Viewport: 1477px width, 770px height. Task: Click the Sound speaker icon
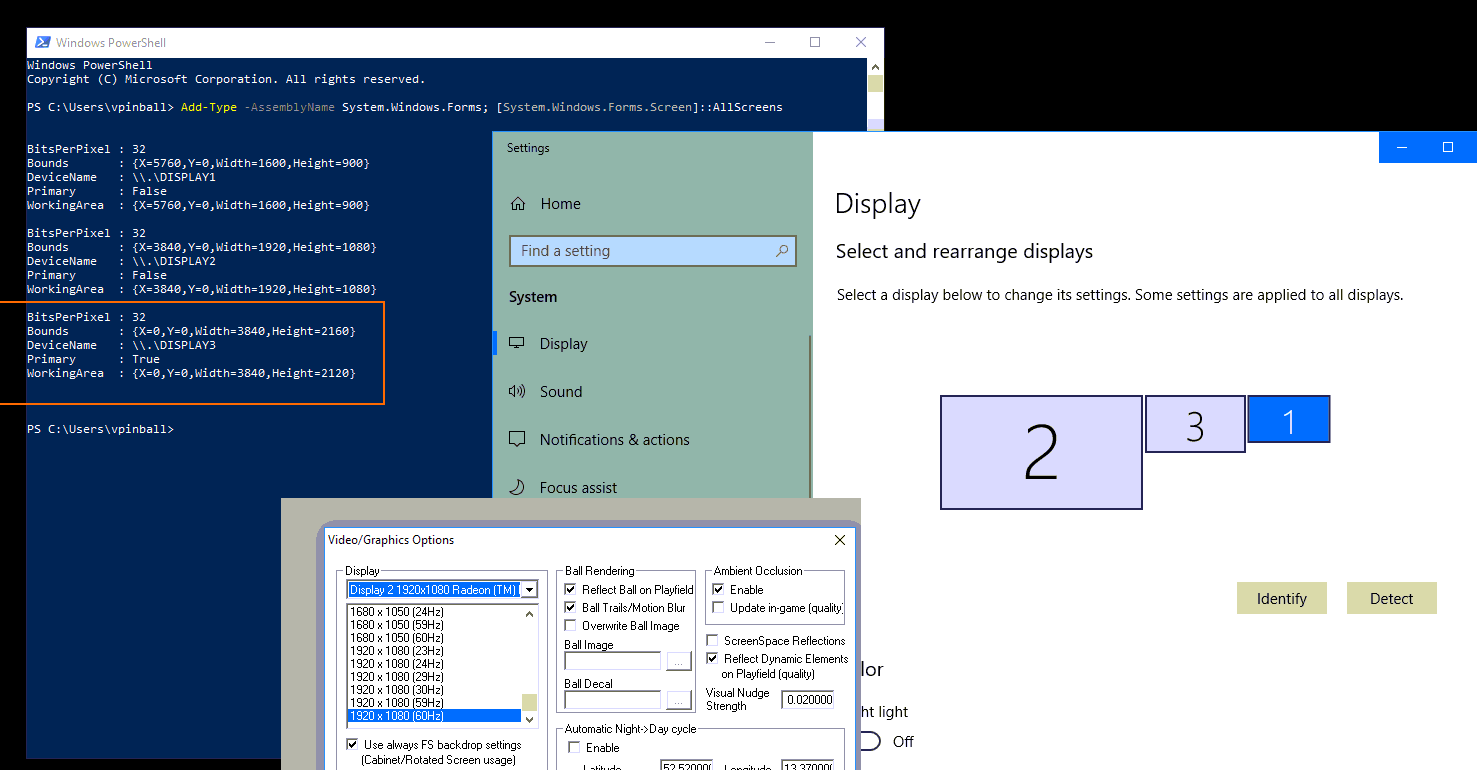pos(517,391)
